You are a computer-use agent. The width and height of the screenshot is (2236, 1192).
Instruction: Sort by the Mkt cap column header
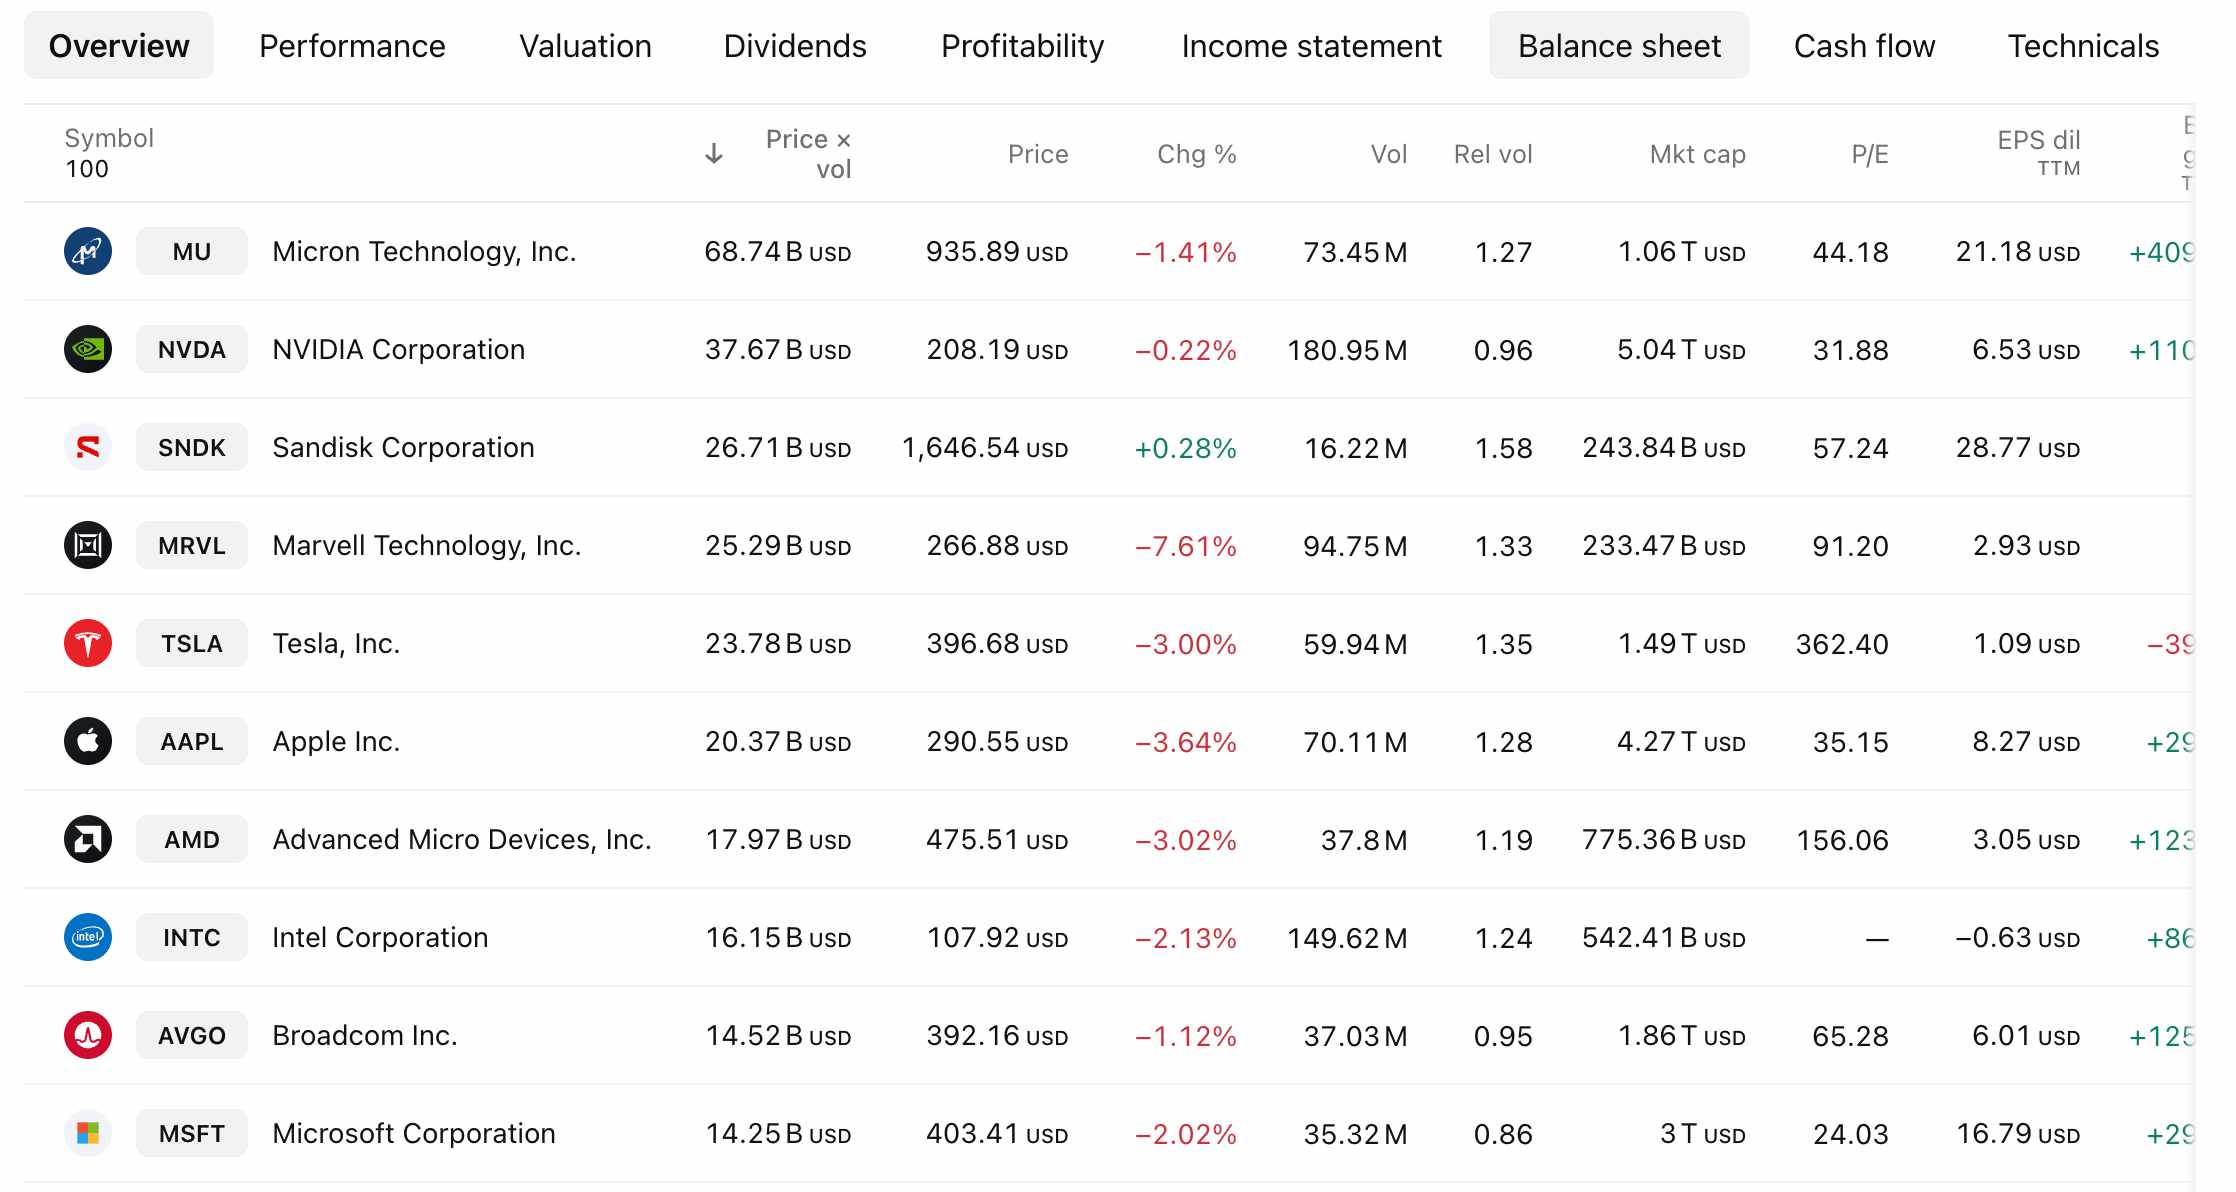(1697, 154)
